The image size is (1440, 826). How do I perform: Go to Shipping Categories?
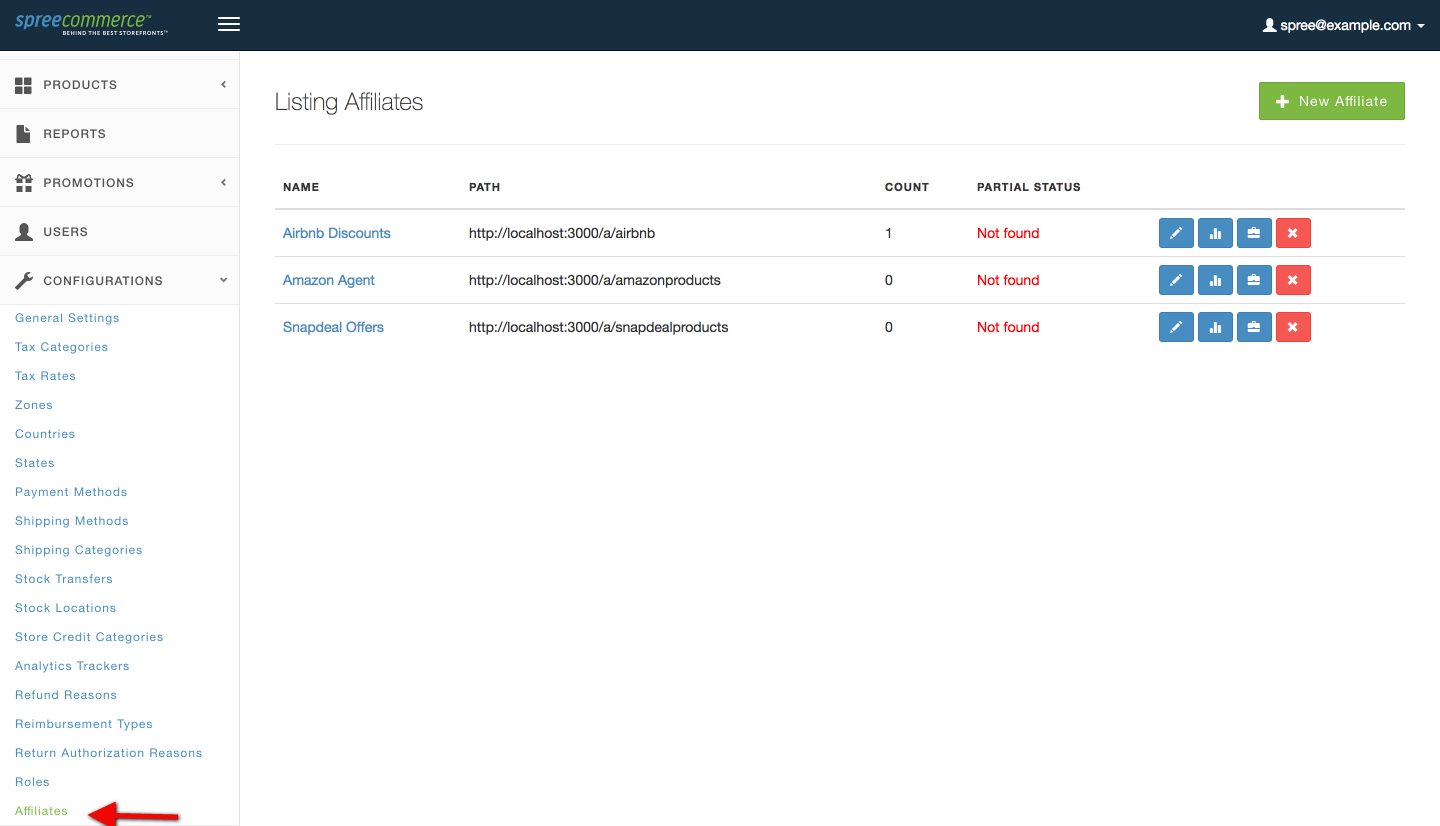tap(79, 550)
